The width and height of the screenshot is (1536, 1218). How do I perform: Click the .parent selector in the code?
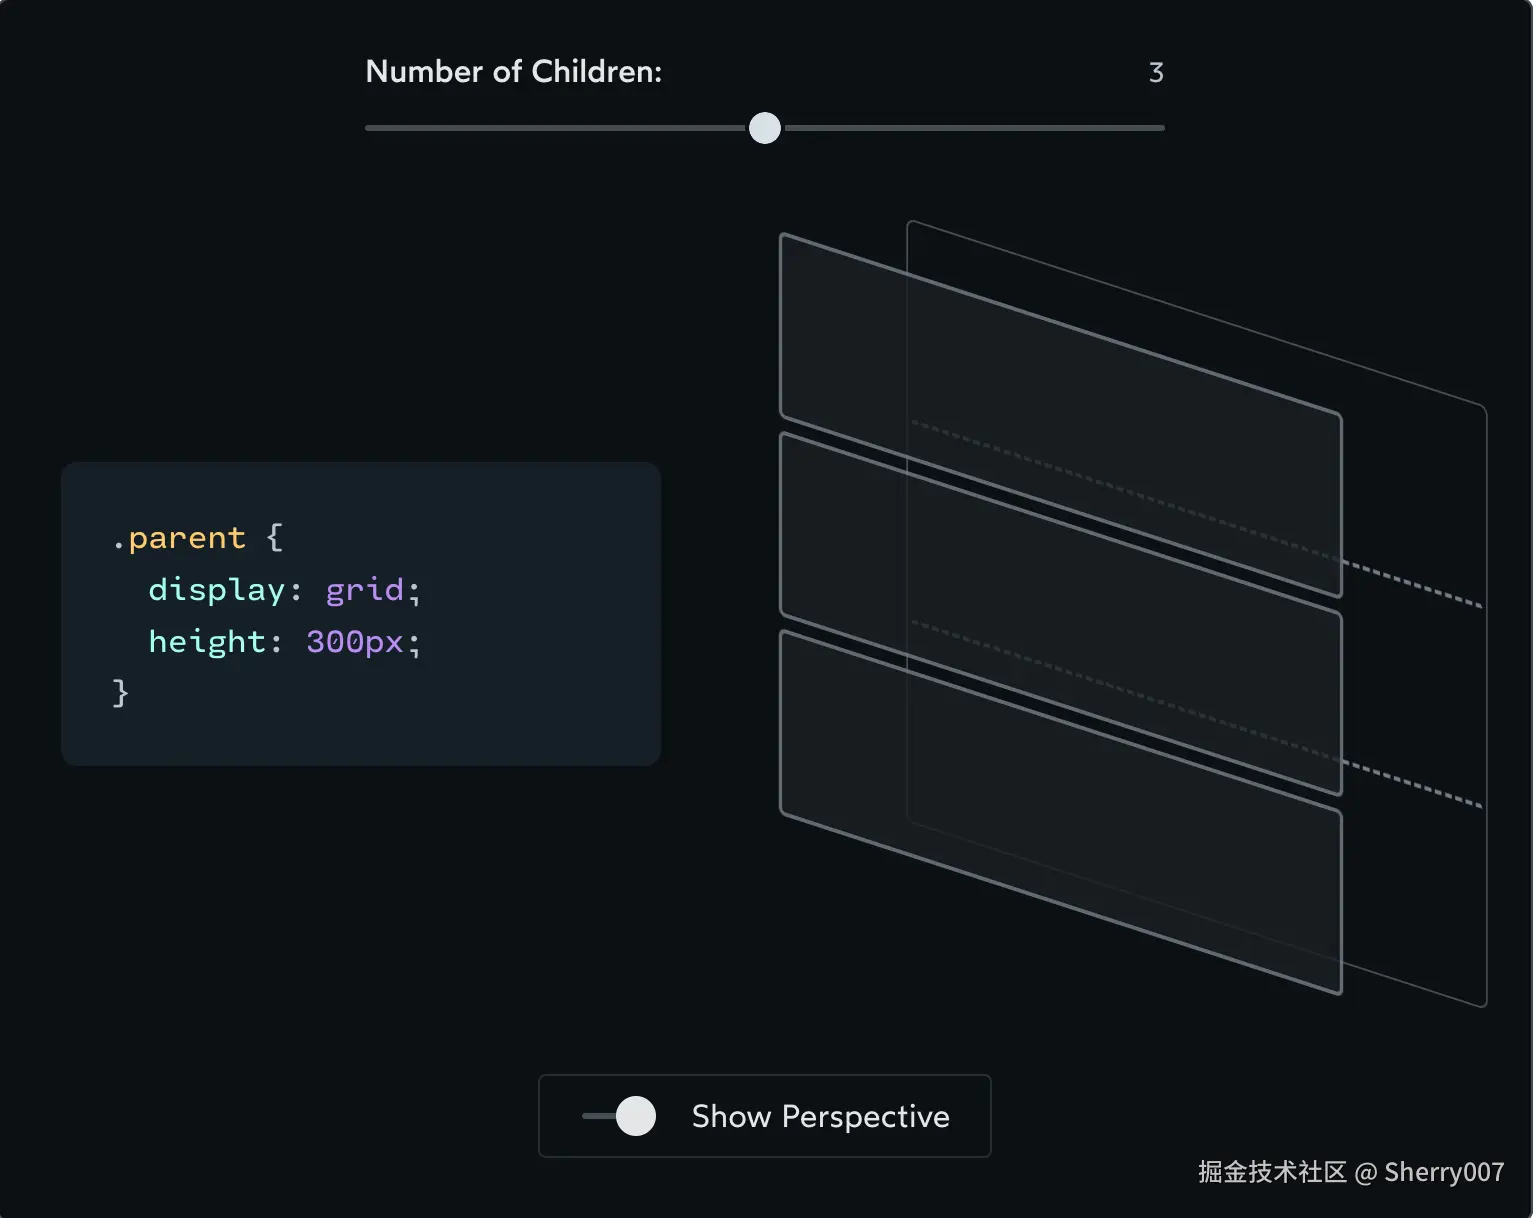point(180,538)
